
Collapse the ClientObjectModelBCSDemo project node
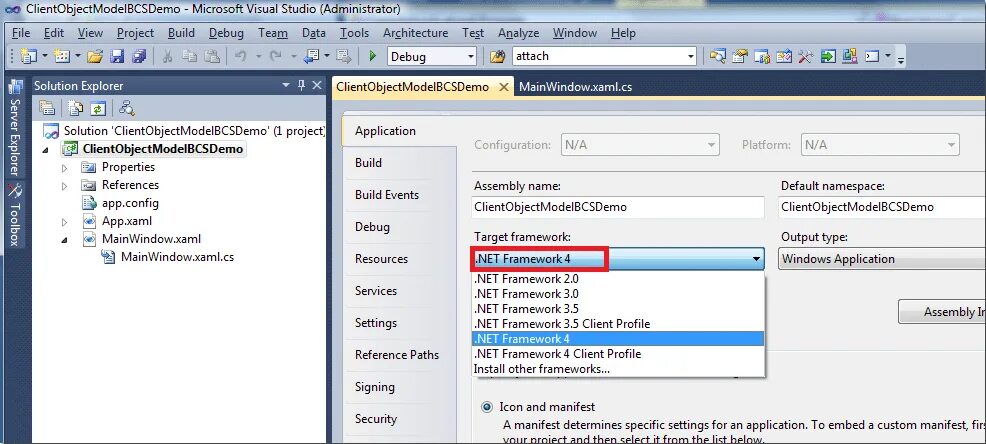coord(45,150)
